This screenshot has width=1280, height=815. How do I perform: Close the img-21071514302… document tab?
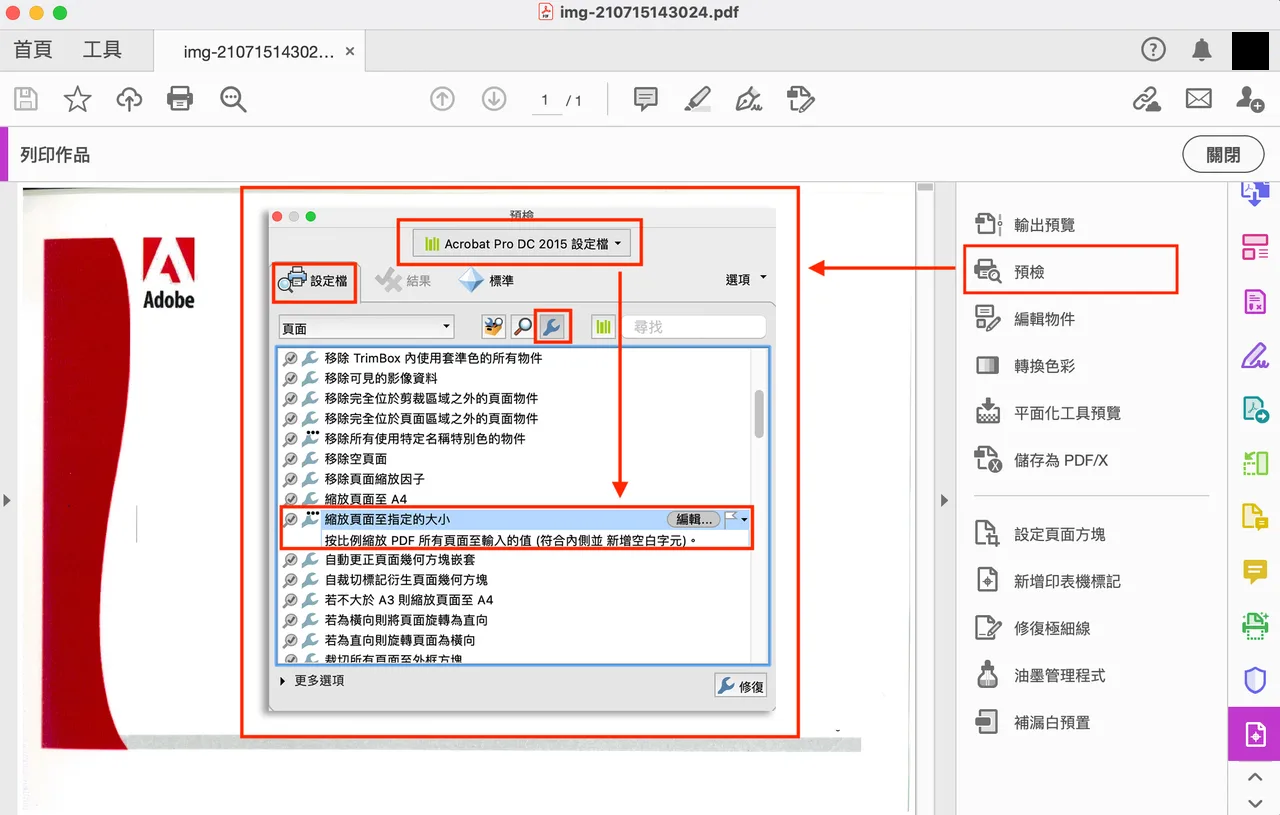pyautogui.click(x=349, y=52)
